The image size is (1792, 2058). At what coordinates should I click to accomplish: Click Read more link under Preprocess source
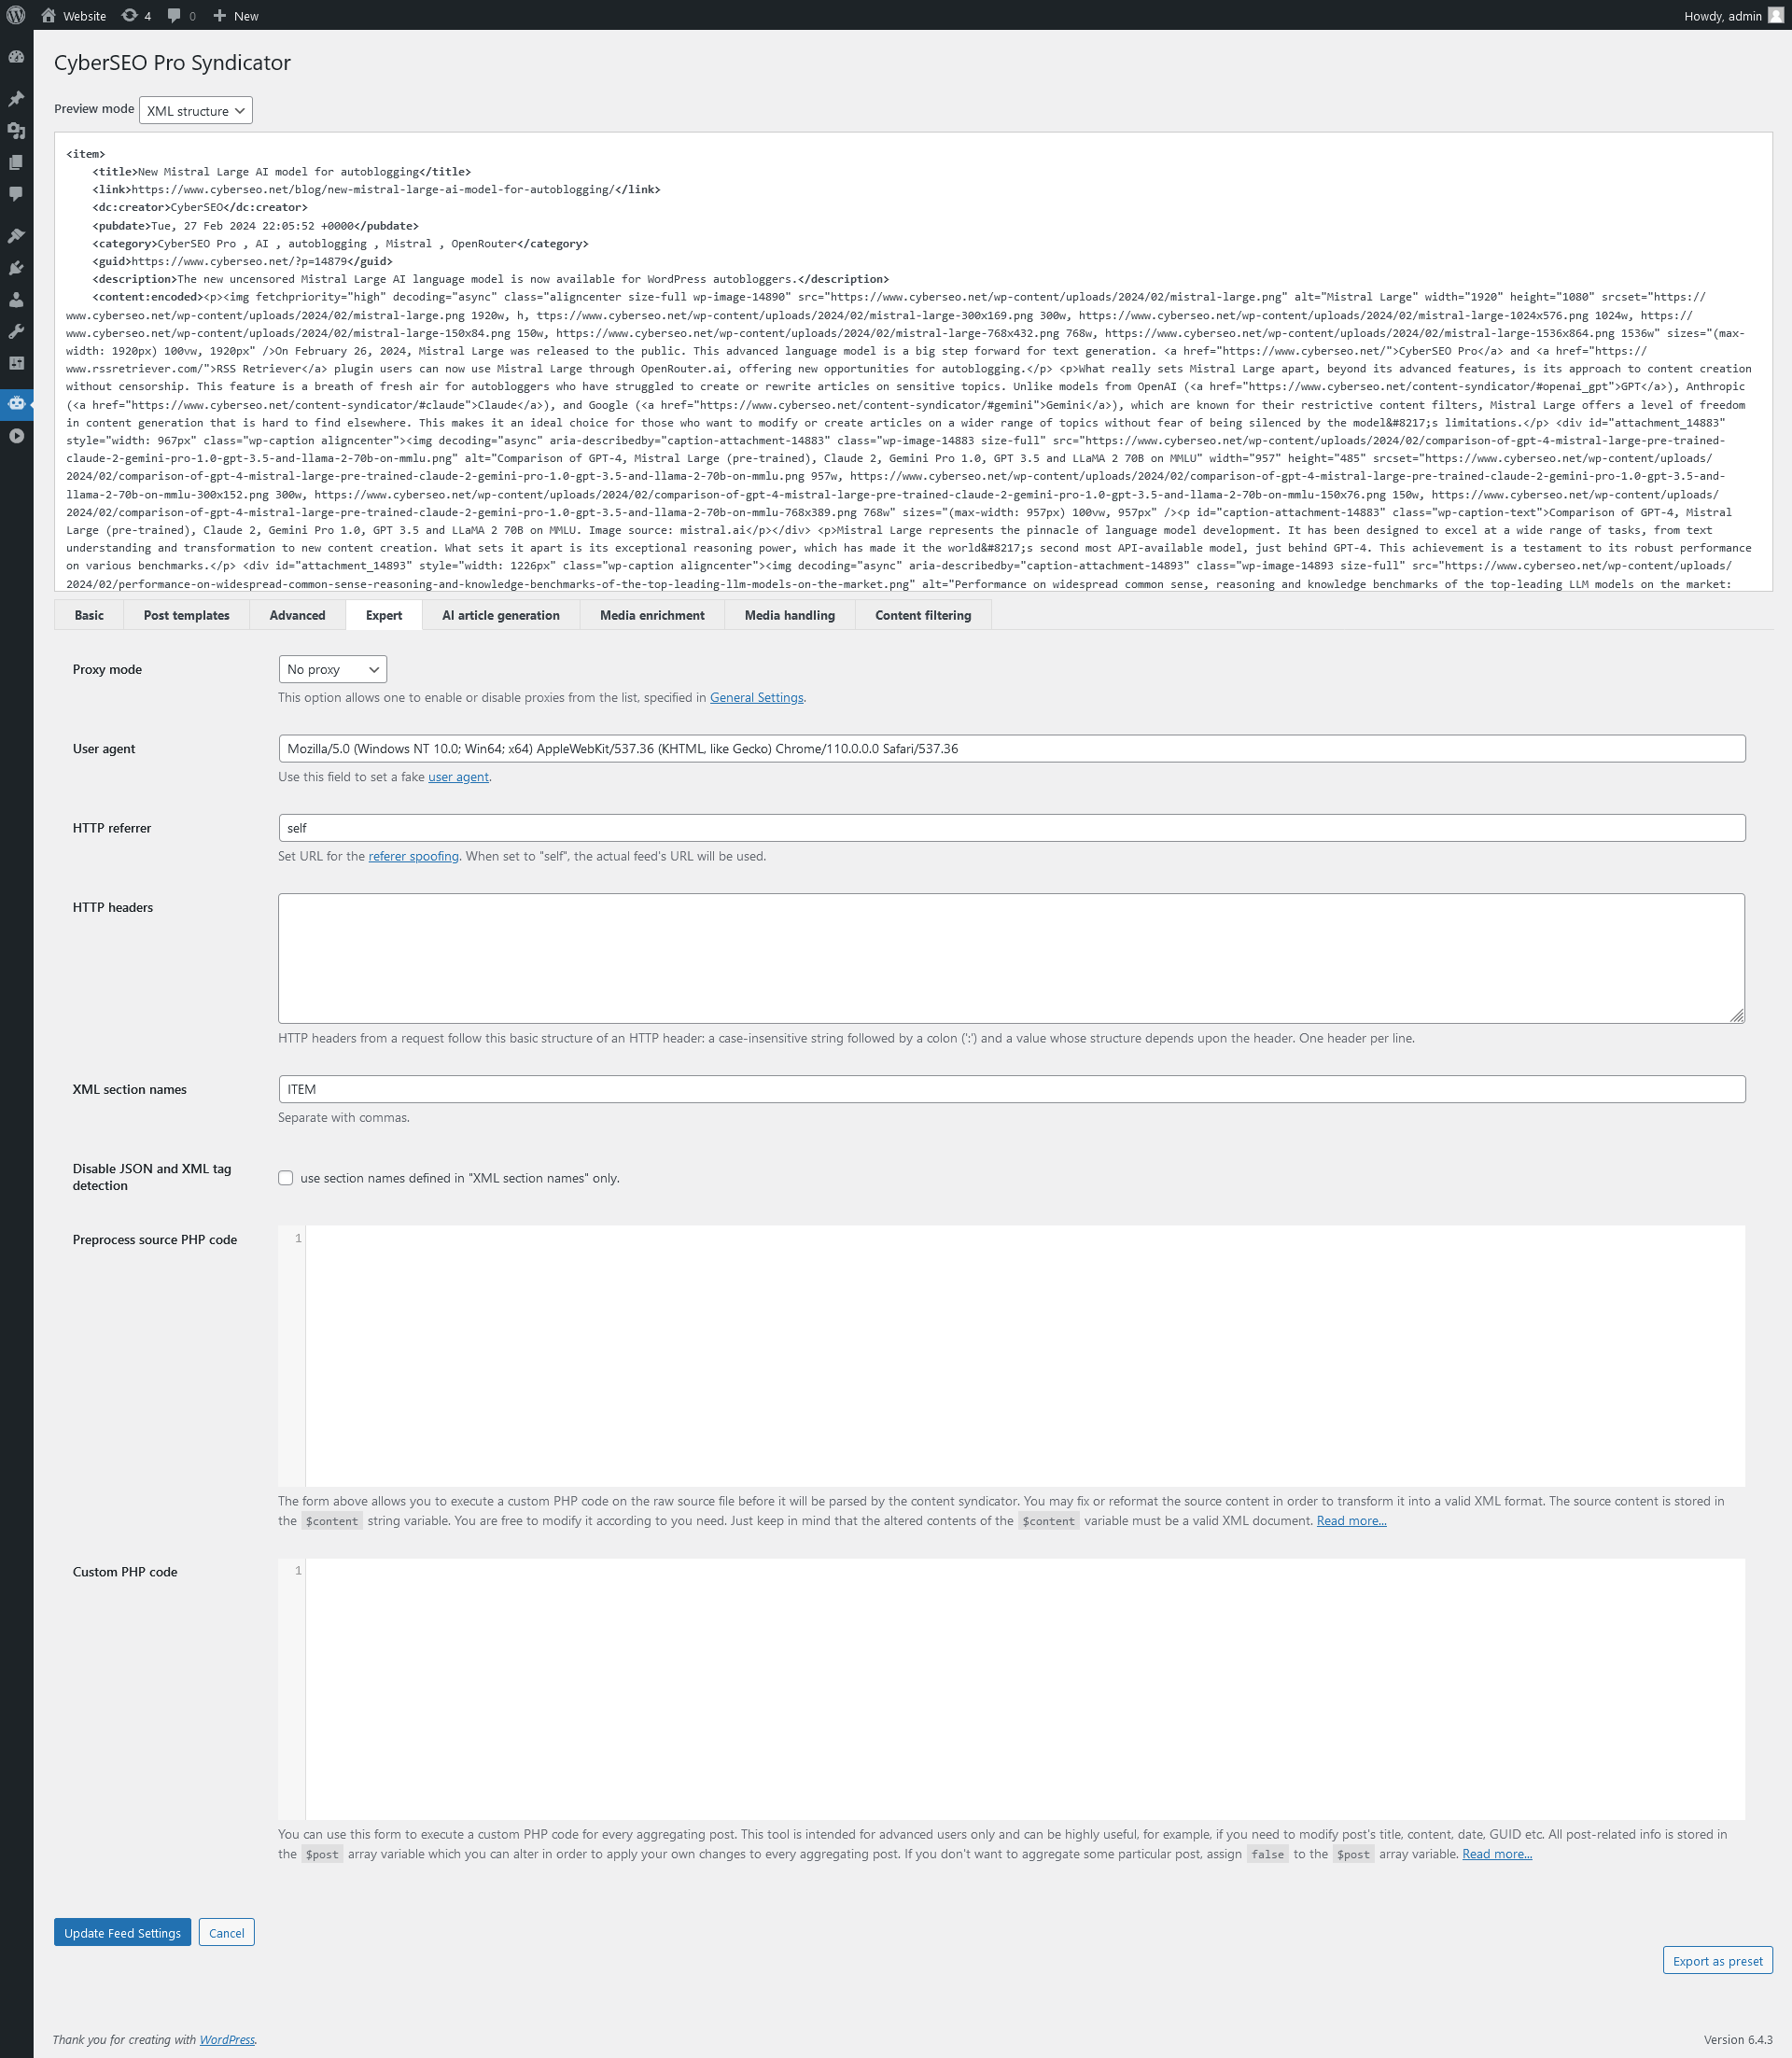pyautogui.click(x=1351, y=1521)
